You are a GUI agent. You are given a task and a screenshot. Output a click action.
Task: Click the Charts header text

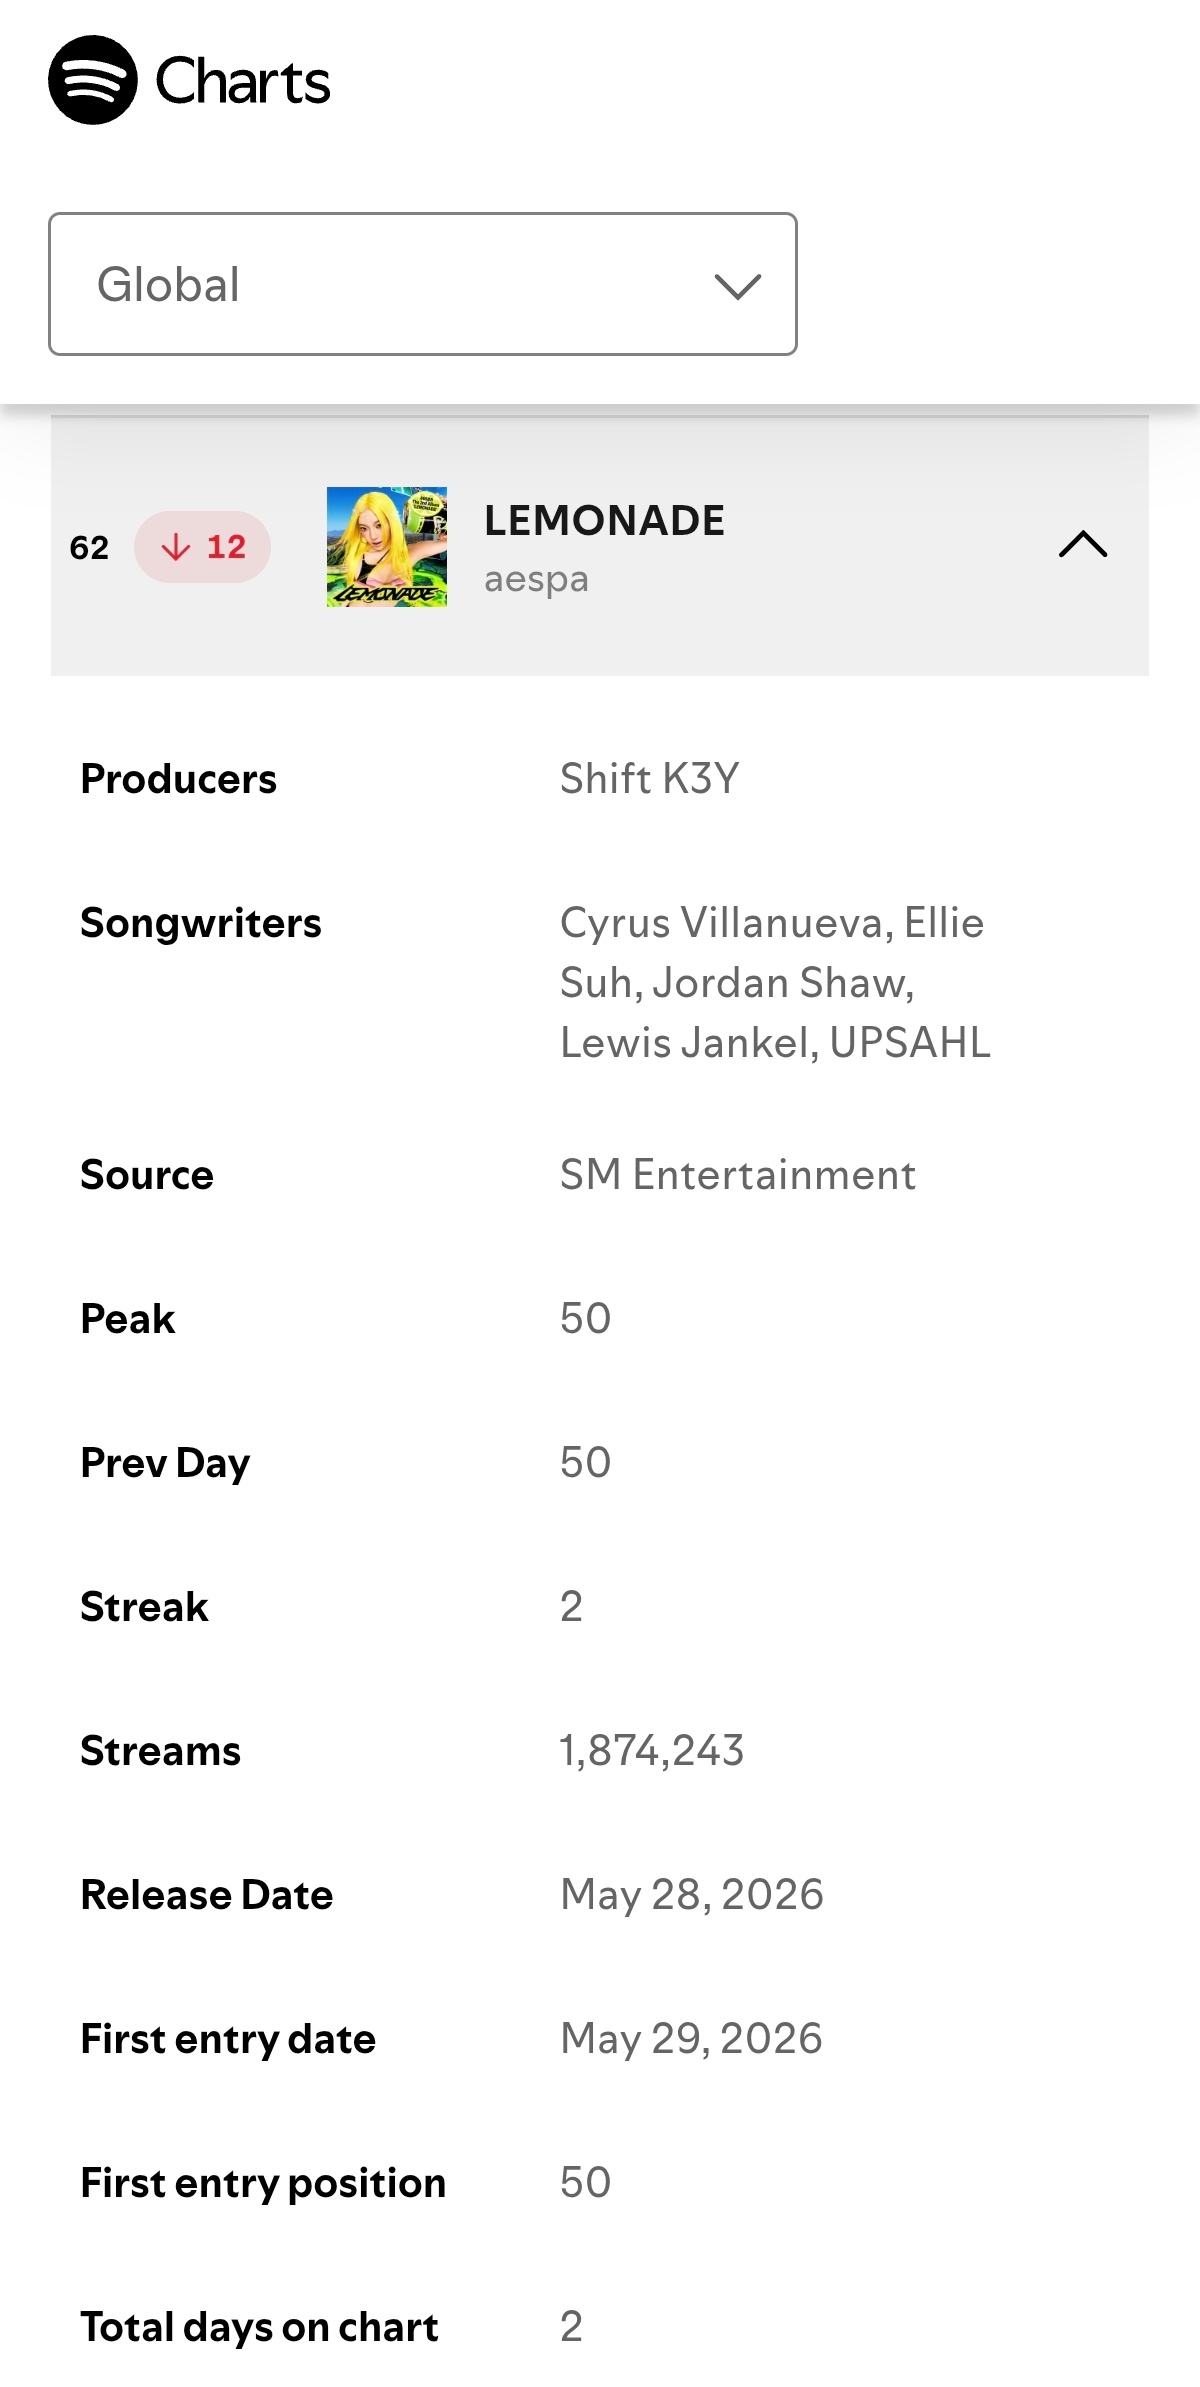242,82
